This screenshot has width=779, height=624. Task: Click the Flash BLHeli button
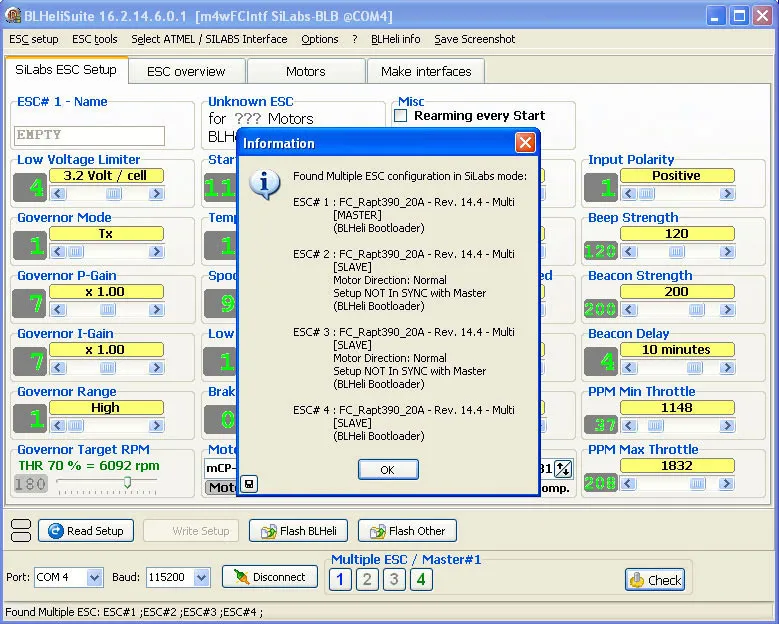(x=298, y=531)
